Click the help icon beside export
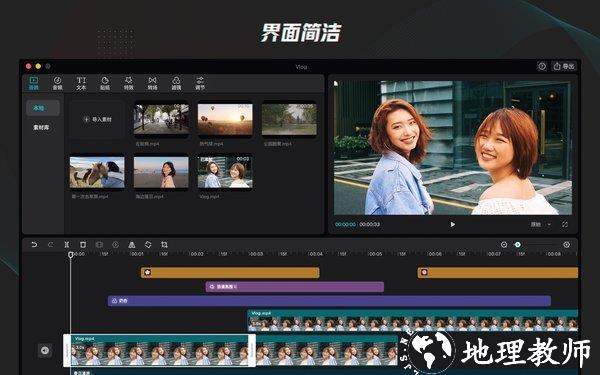 tap(542, 66)
